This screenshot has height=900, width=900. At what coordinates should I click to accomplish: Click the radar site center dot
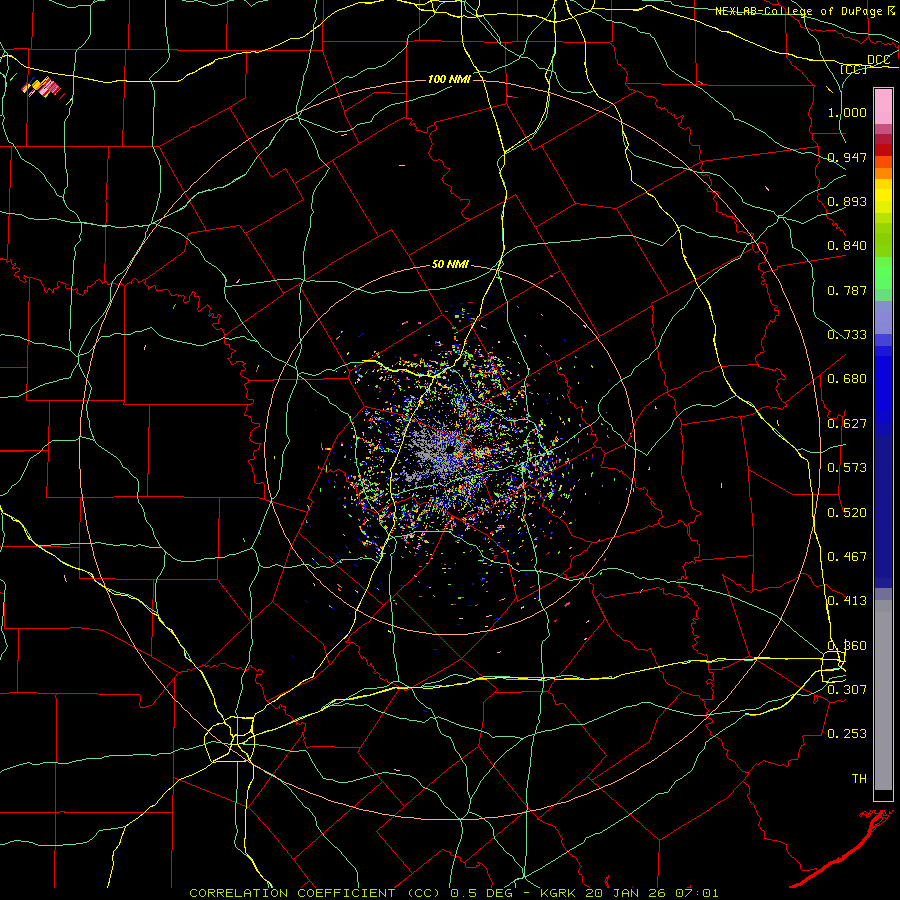[451, 449]
